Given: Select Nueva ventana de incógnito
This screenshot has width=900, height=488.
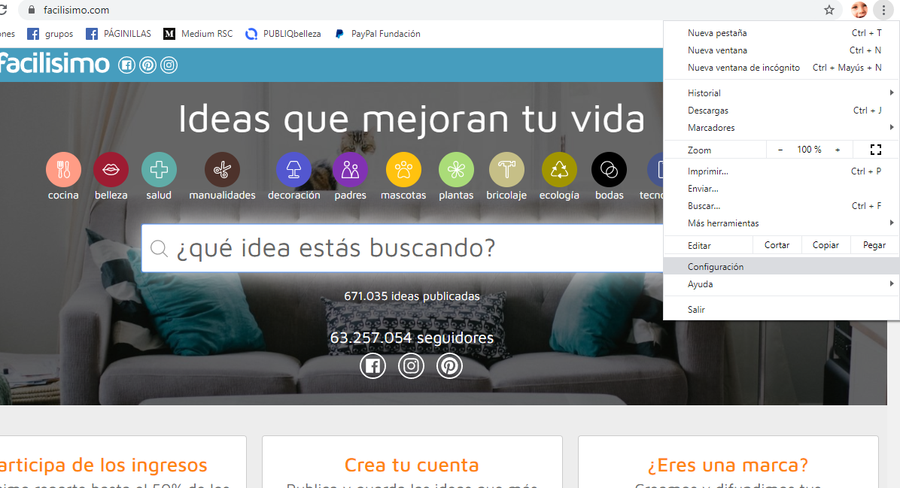Looking at the screenshot, I should [743, 67].
